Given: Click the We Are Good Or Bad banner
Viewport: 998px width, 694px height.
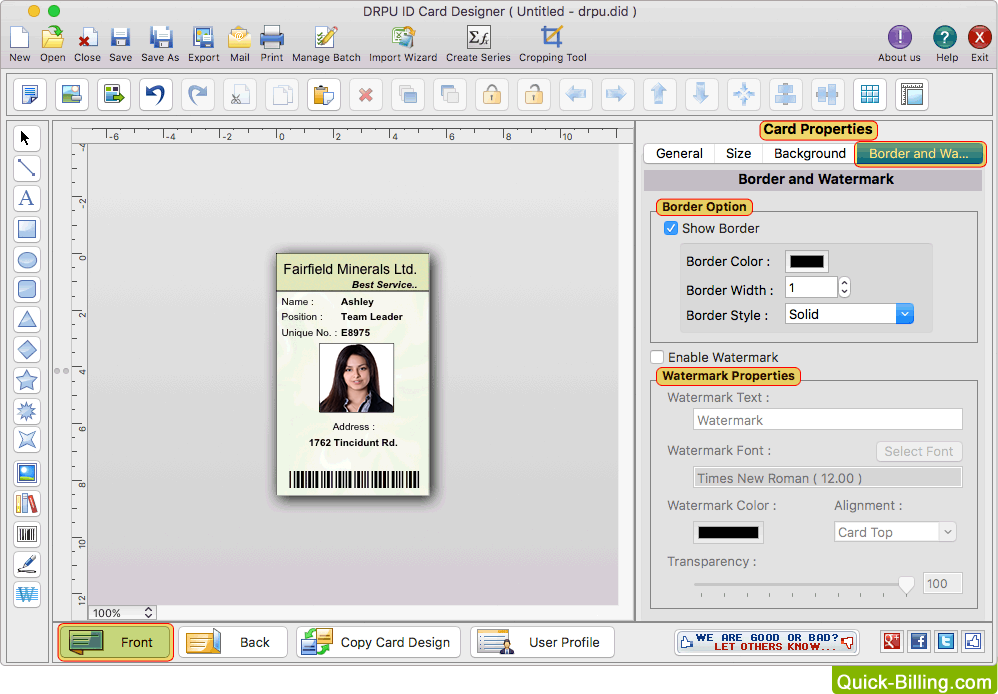Looking at the screenshot, I should pos(767,642).
